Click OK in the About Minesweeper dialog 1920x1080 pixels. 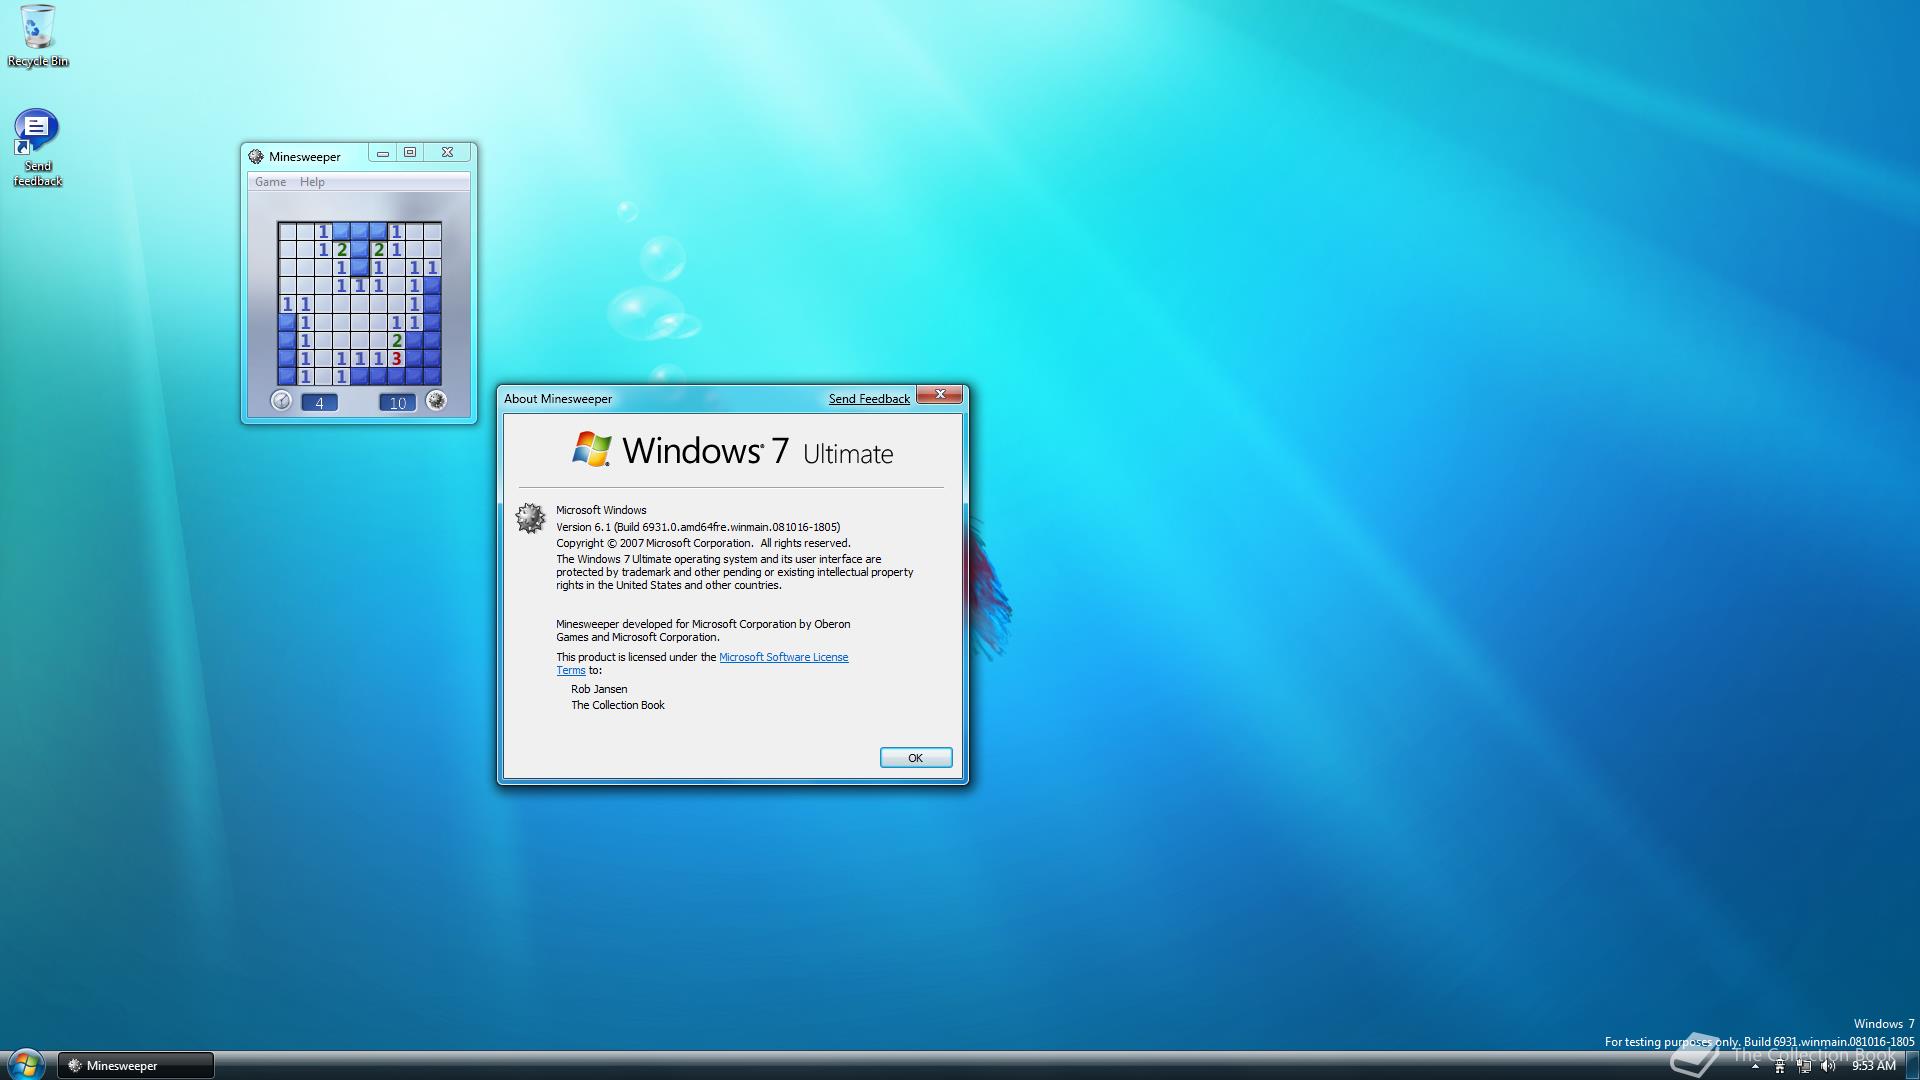coord(916,758)
